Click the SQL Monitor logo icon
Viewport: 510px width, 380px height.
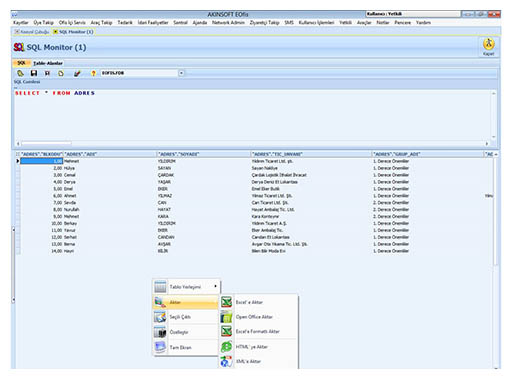tap(19, 47)
